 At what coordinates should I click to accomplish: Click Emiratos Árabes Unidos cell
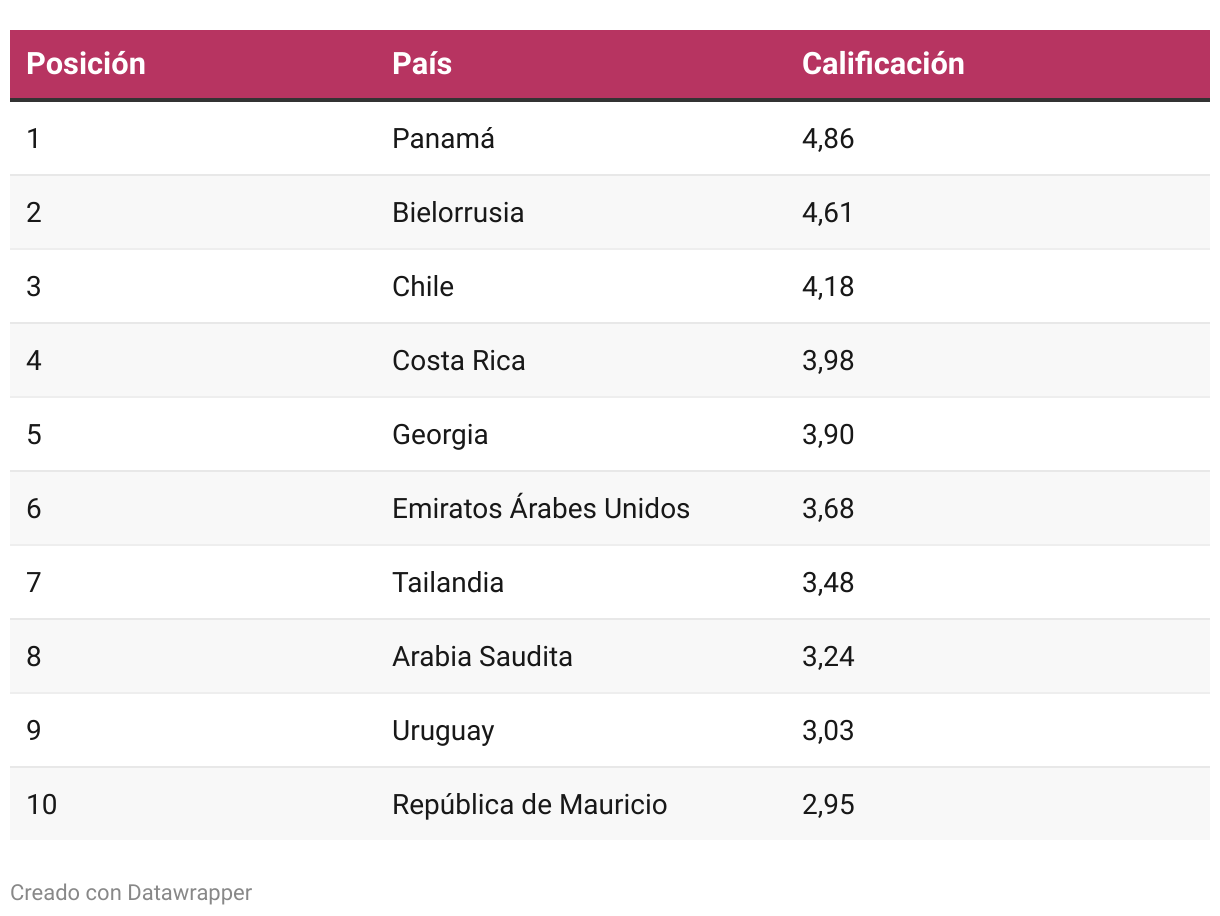[x=540, y=508]
